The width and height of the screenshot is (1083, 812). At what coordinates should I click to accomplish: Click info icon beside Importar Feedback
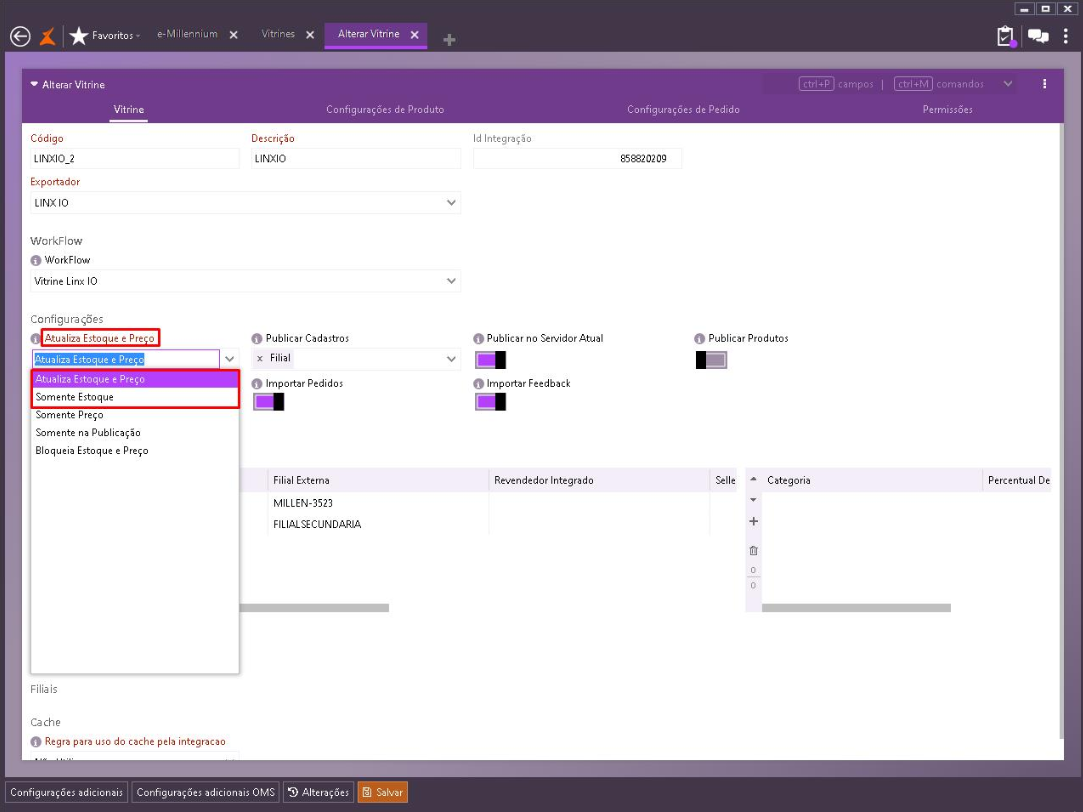pyautogui.click(x=478, y=383)
